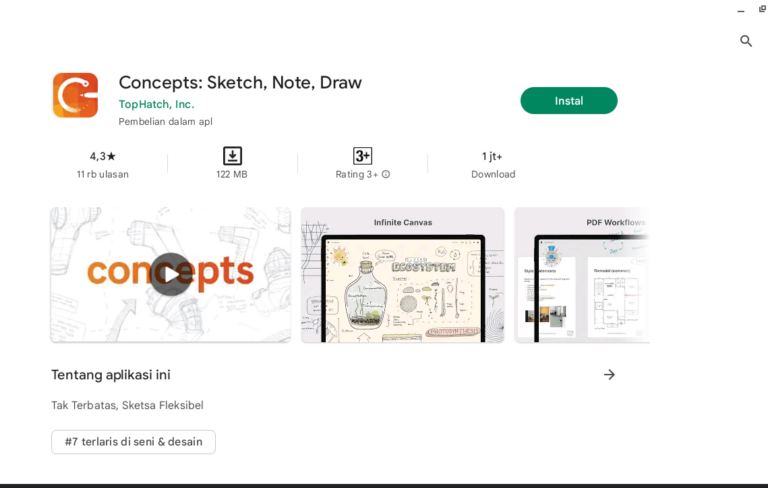Minimize the Play Store window
This screenshot has width=768, height=488.
(x=740, y=9)
